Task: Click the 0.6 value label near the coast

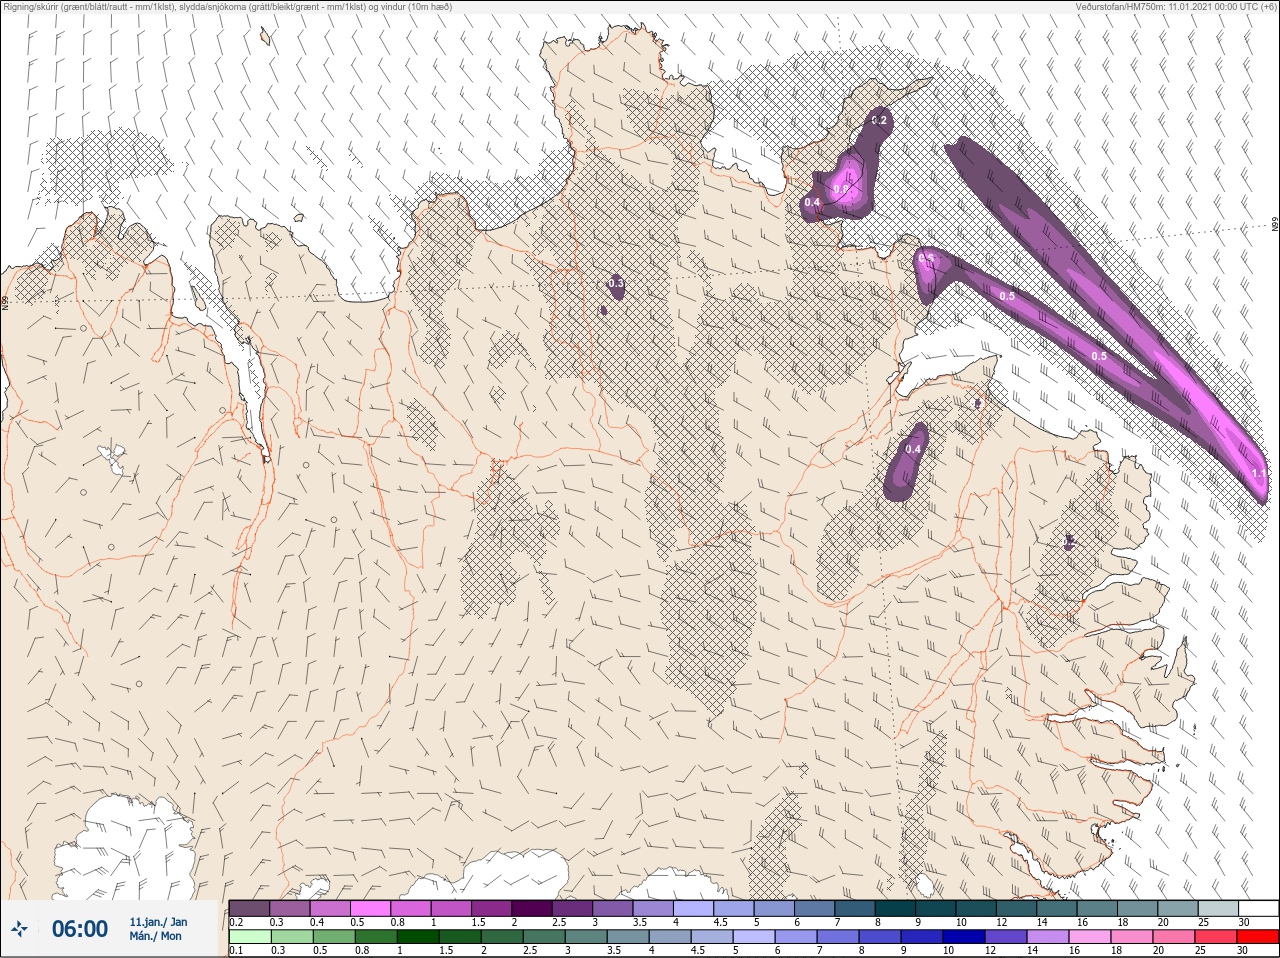Action: tap(926, 258)
